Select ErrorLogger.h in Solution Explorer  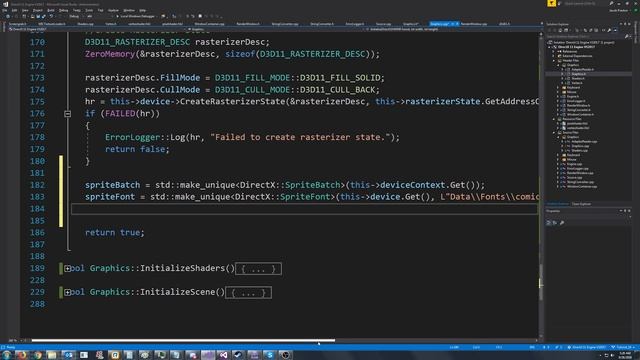(576, 101)
